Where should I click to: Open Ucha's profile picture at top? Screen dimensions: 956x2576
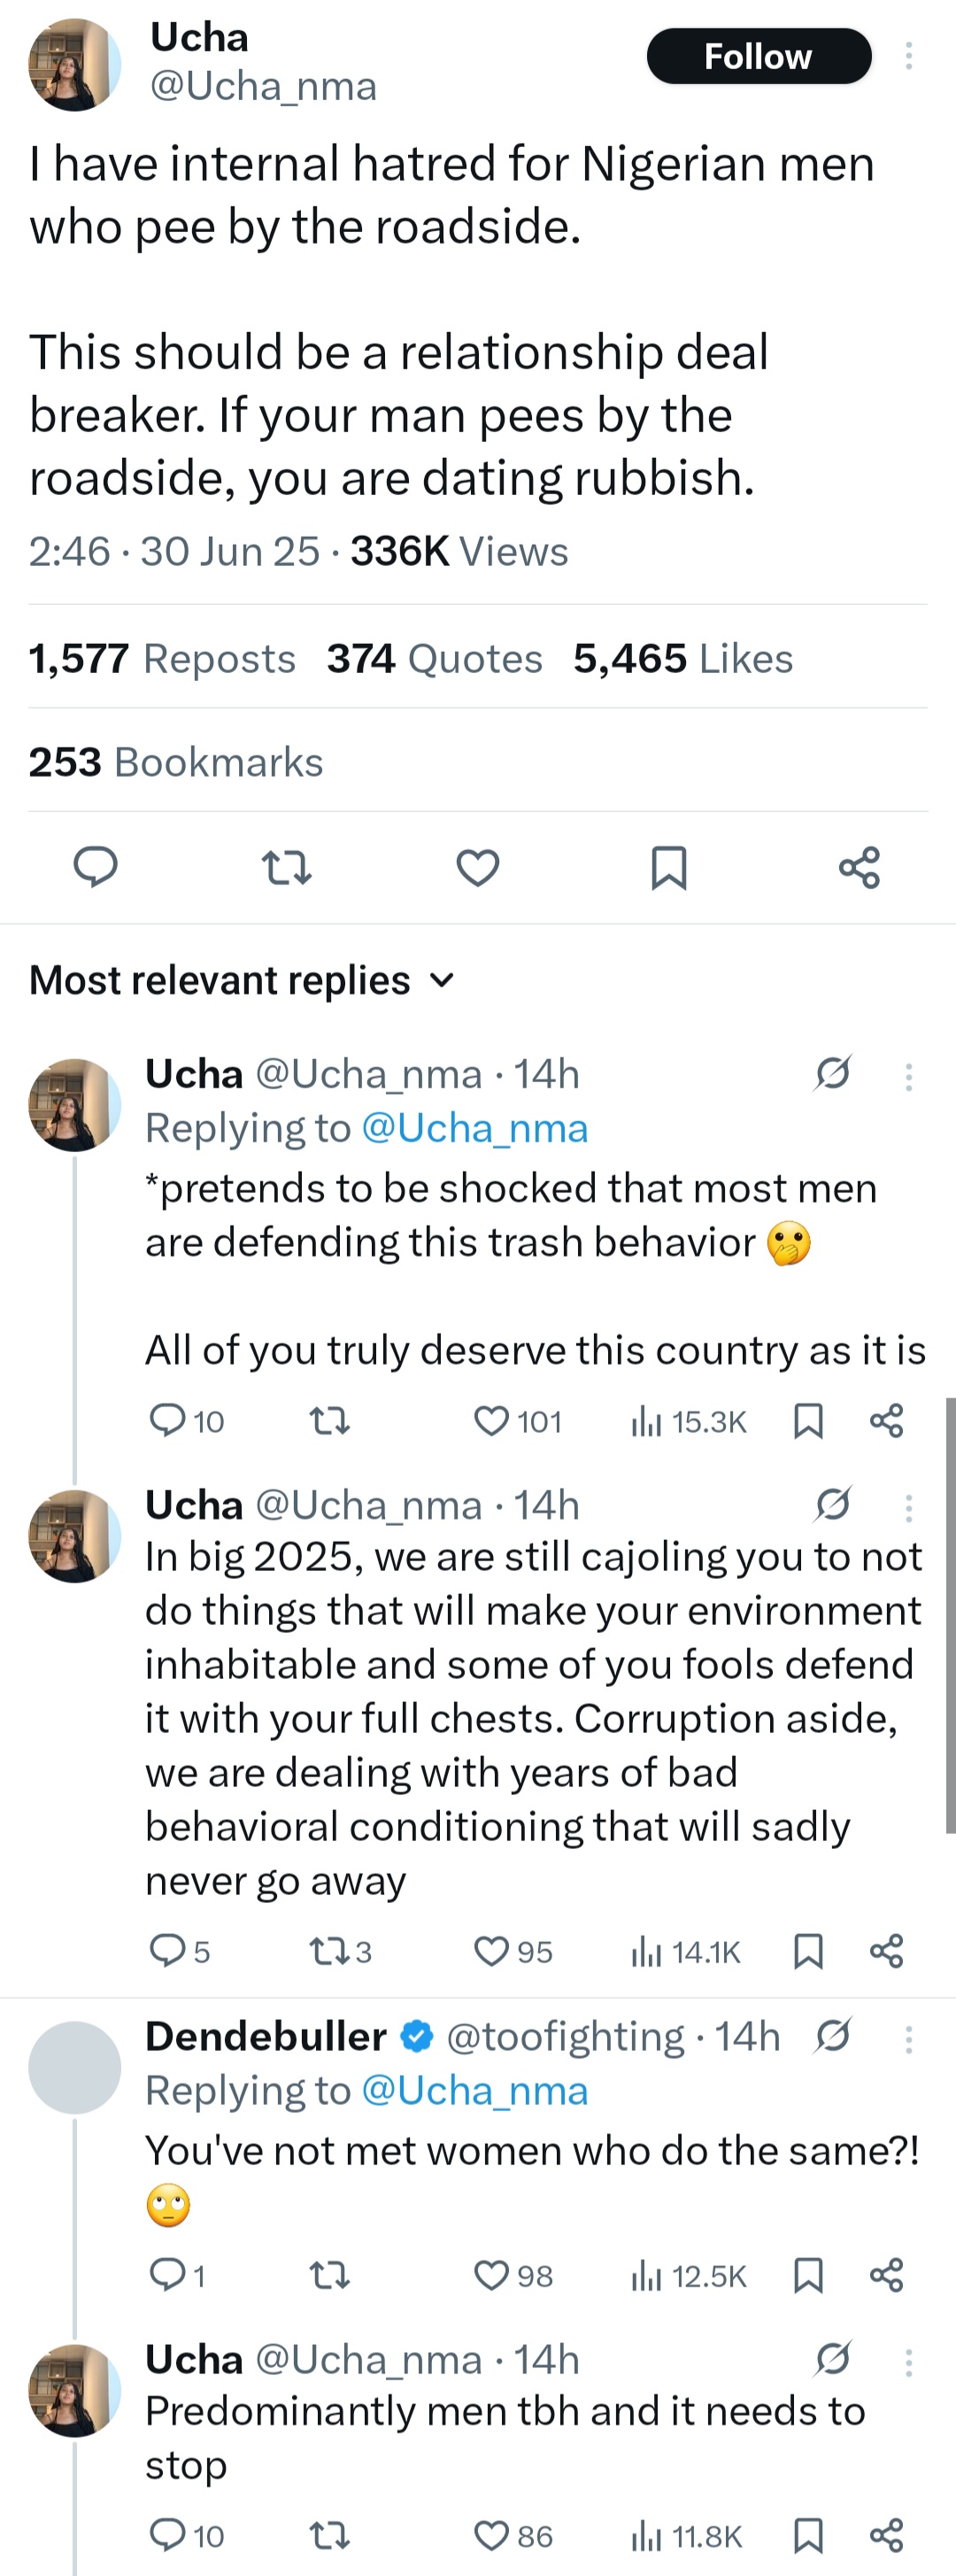tap(75, 64)
